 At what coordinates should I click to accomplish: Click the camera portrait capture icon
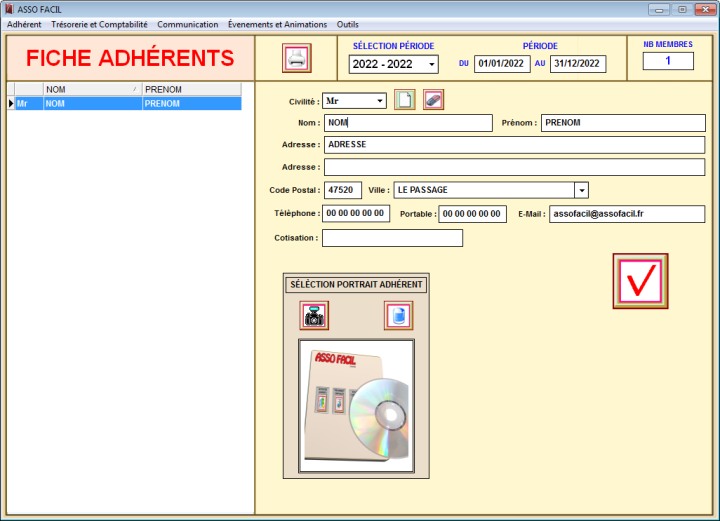pos(314,316)
